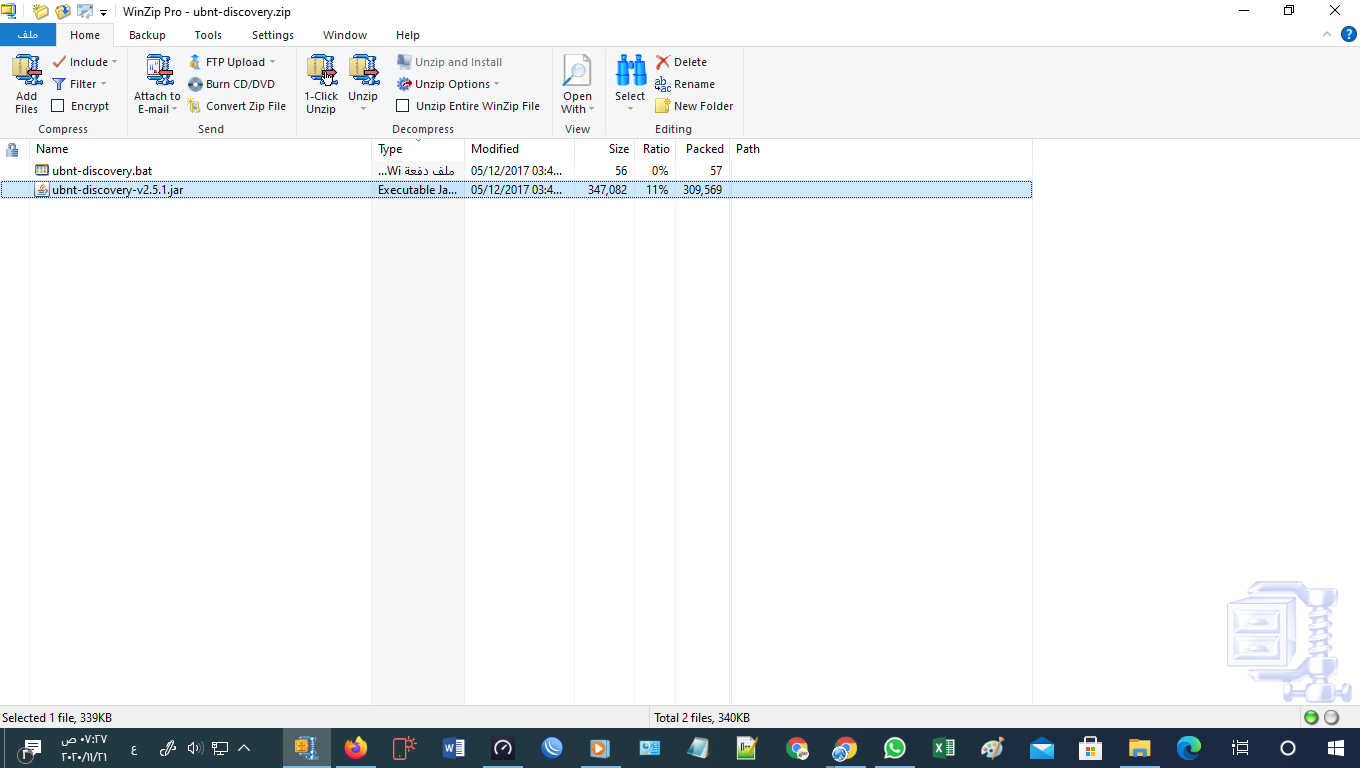Run 1-Click Unzip
This screenshot has width=1360, height=768.
321,85
